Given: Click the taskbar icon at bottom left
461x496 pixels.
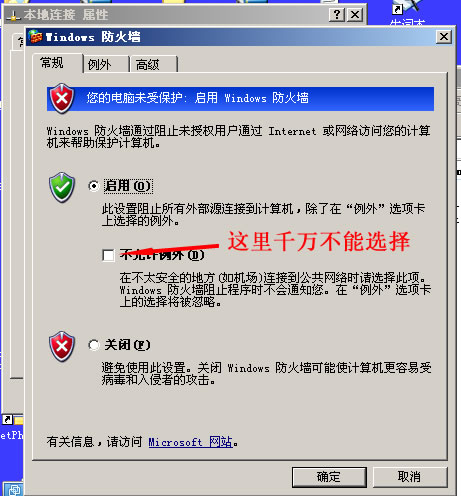Looking at the screenshot, I should pyautogui.click(x=14, y=489).
